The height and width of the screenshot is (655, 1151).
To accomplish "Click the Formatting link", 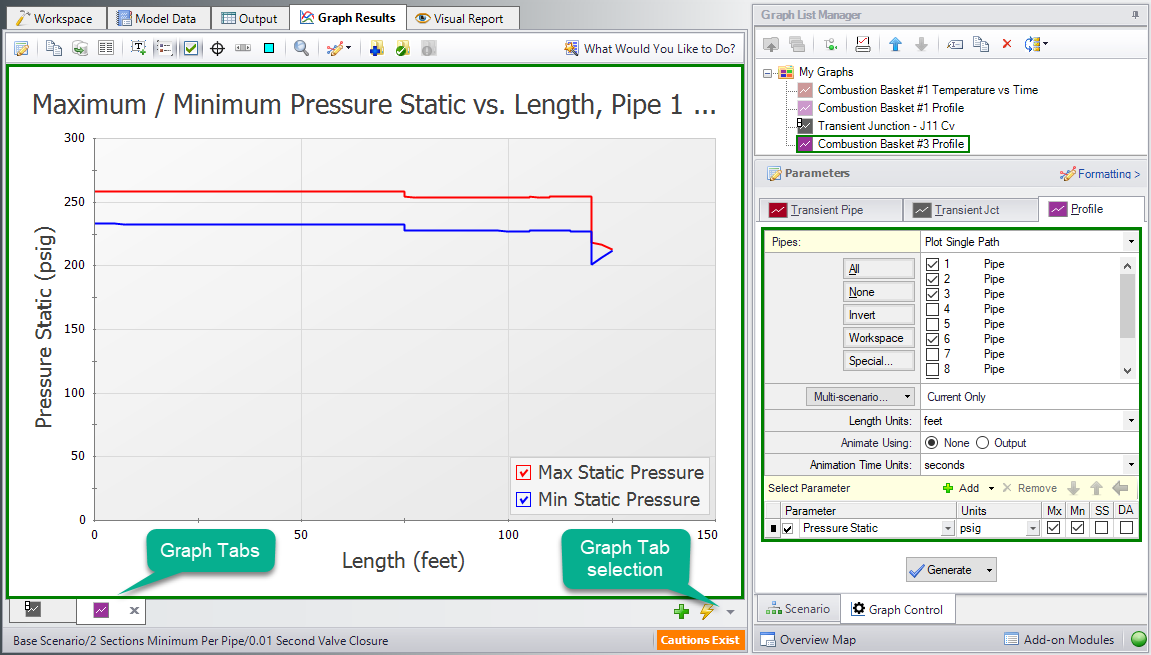I will (x=1100, y=174).
